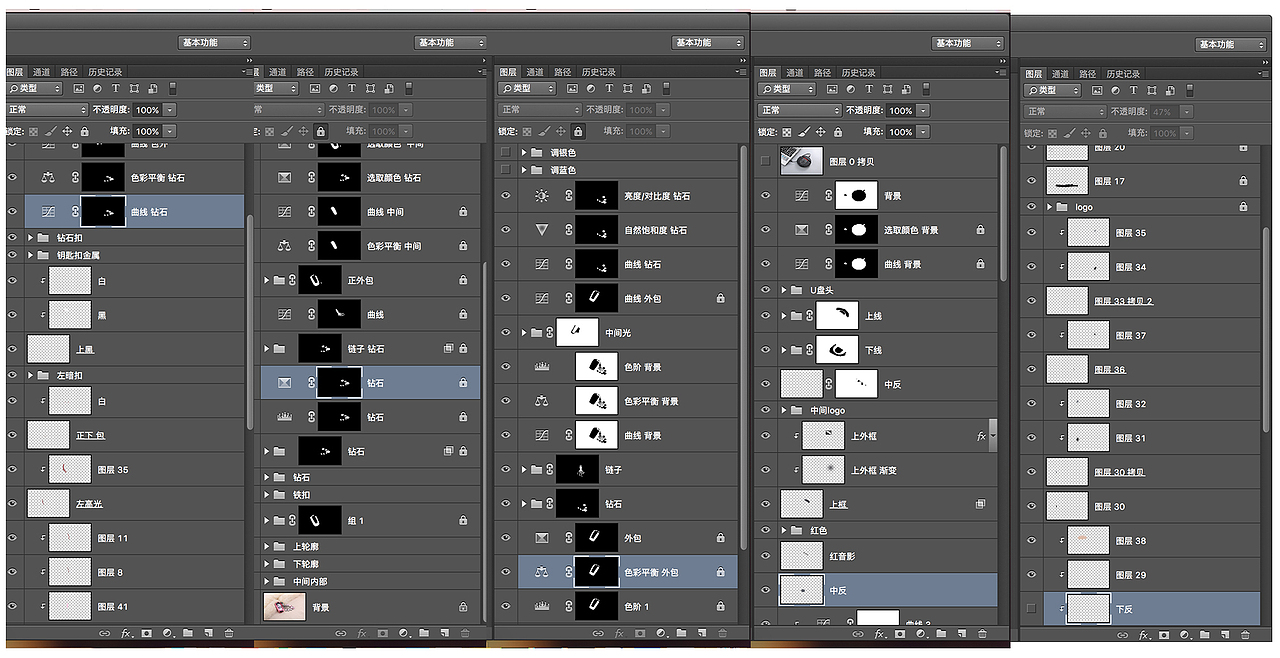Click lock position icon in the fourth panel
This screenshot has height=658, width=1280.
(820, 132)
